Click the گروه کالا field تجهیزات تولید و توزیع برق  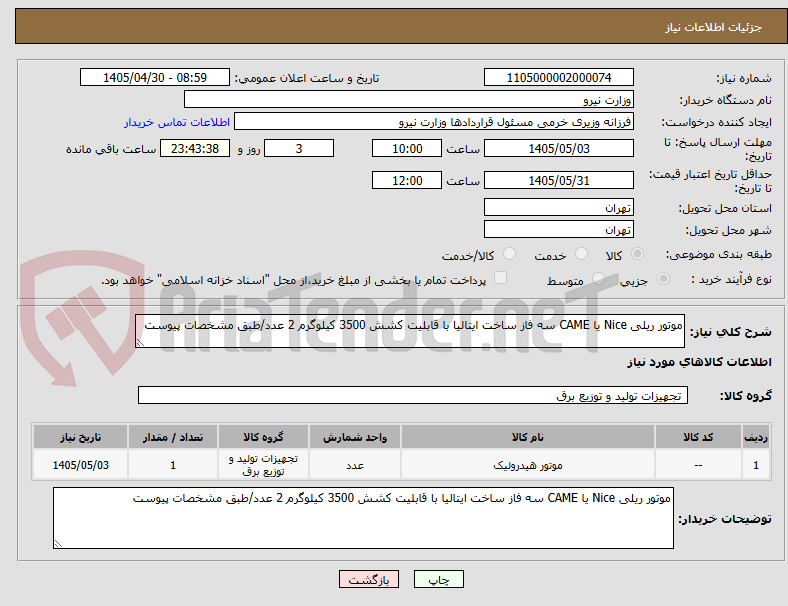tap(413, 395)
